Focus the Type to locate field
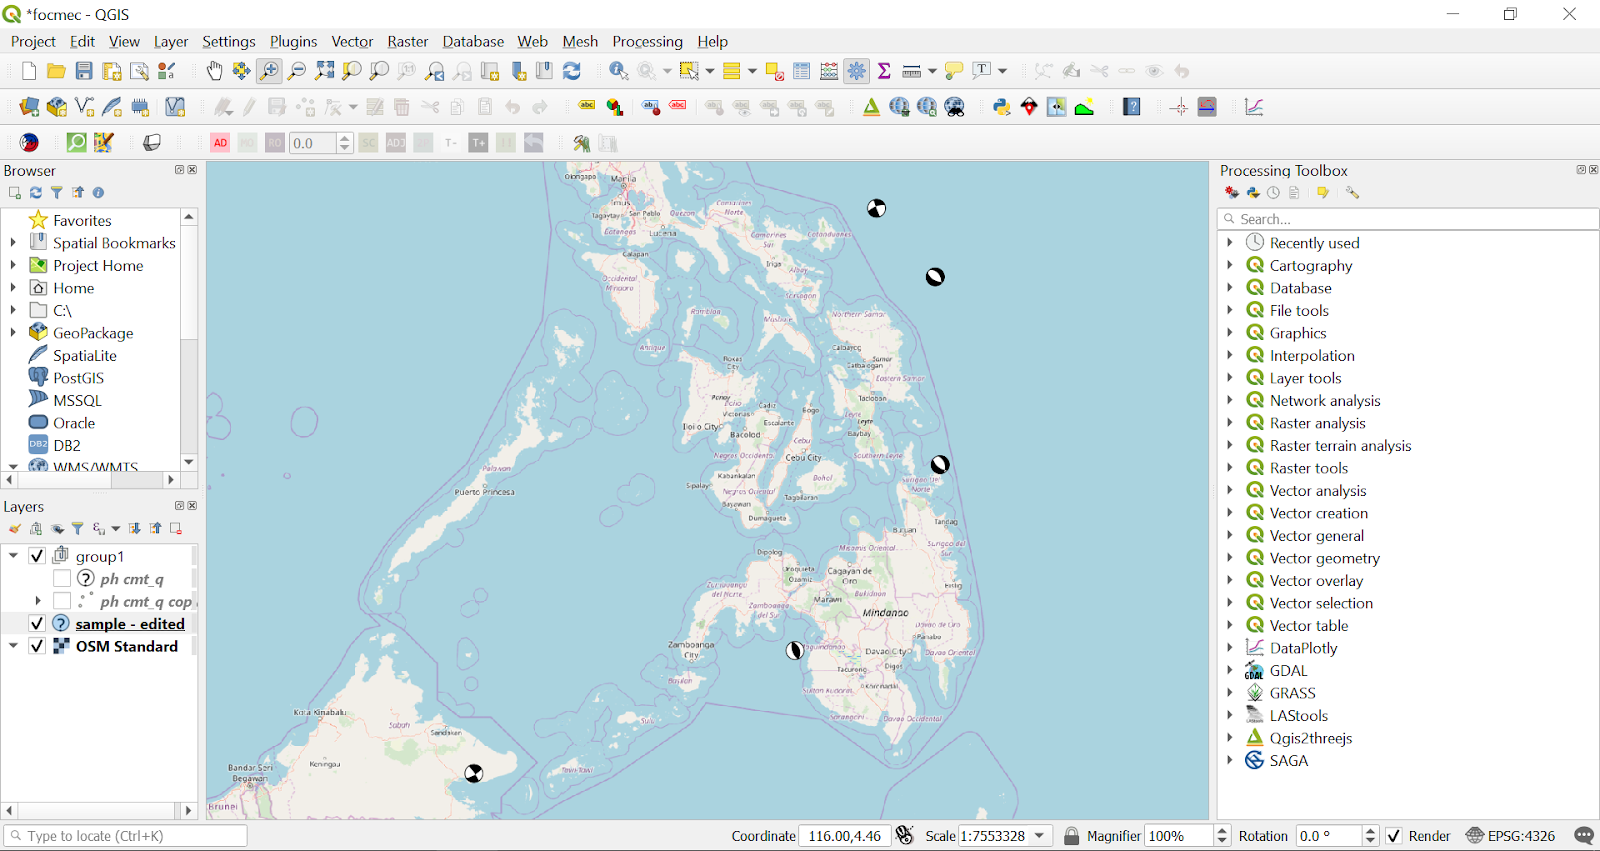Image resolution: width=1600 pixels, height=851 pixels. pyautogui.click(x=125, y=836)
